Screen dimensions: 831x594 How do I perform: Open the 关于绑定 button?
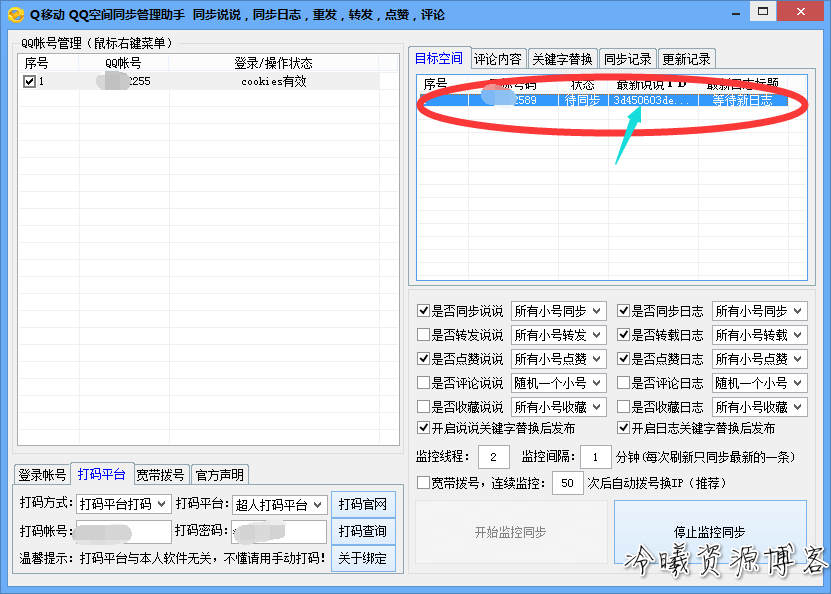[x=363, y=558]
